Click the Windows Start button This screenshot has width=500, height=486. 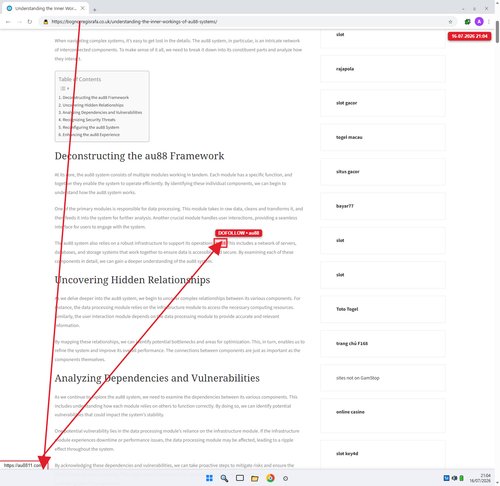click(209, 478)
